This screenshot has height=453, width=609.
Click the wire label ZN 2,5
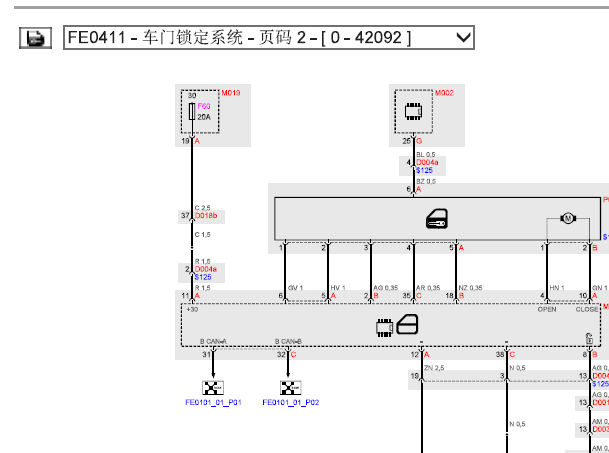tap(434, 368)
